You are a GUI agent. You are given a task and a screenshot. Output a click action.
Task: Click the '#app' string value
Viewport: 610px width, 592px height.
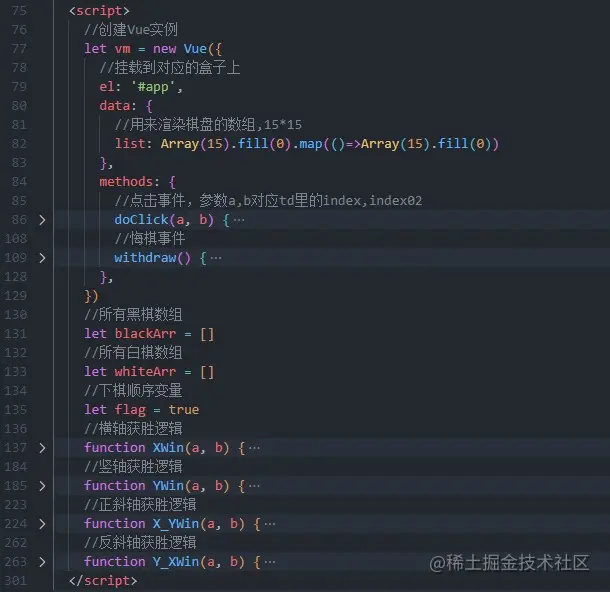pos(154,87)
